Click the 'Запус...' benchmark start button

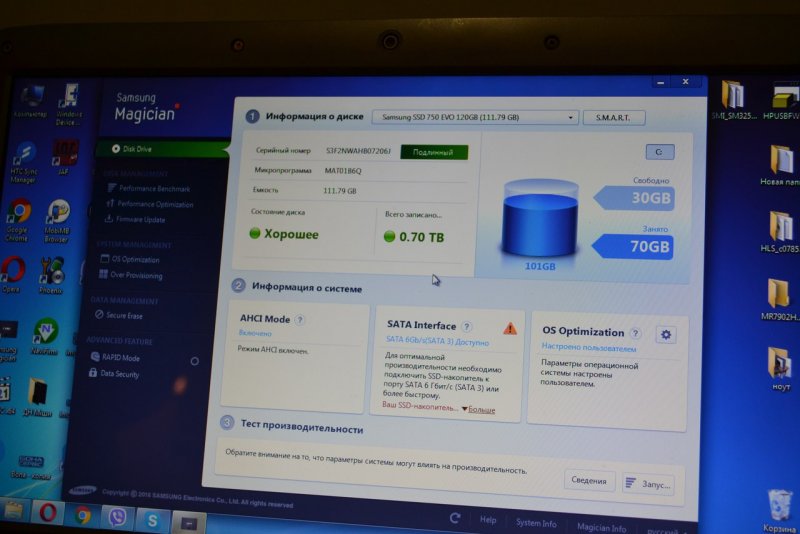(x=648, y=484)
